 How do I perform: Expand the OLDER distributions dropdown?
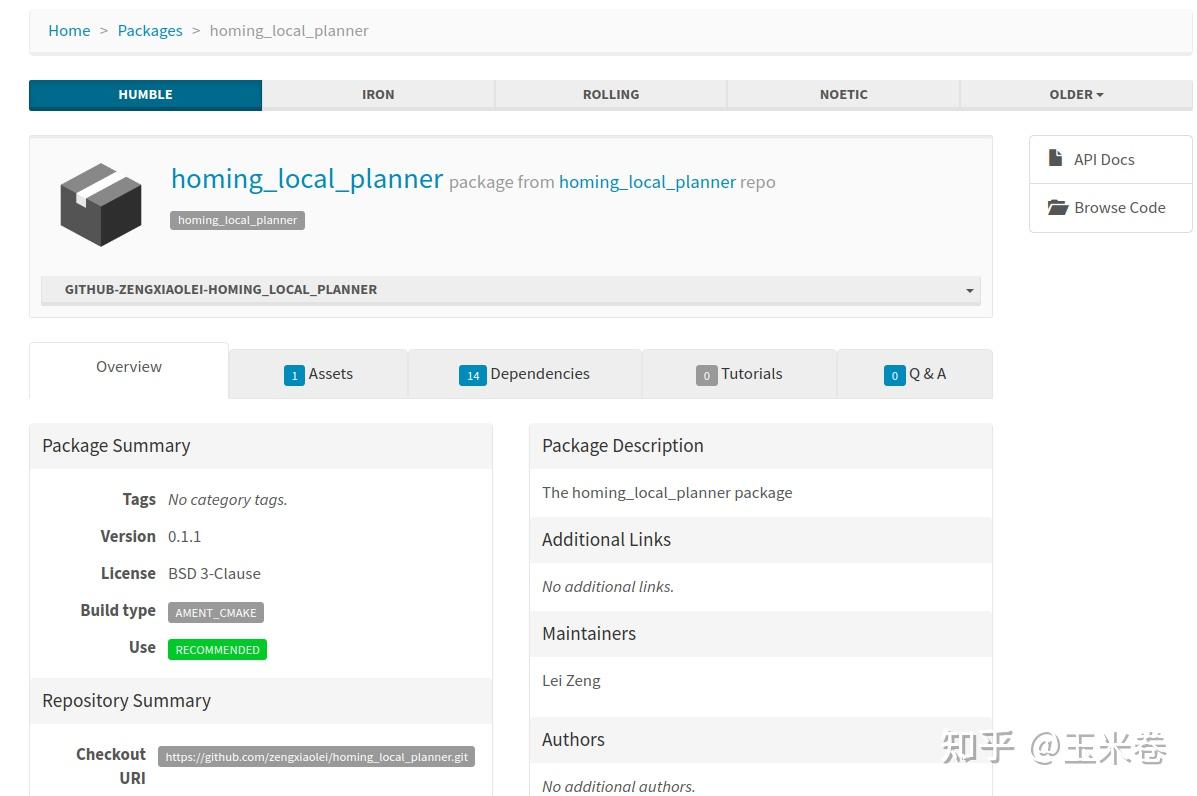(x=1074, y=94)
